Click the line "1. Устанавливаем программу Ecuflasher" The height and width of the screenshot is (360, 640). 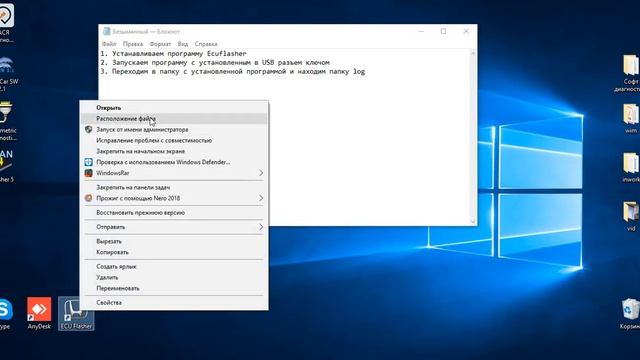pos(173,53)
